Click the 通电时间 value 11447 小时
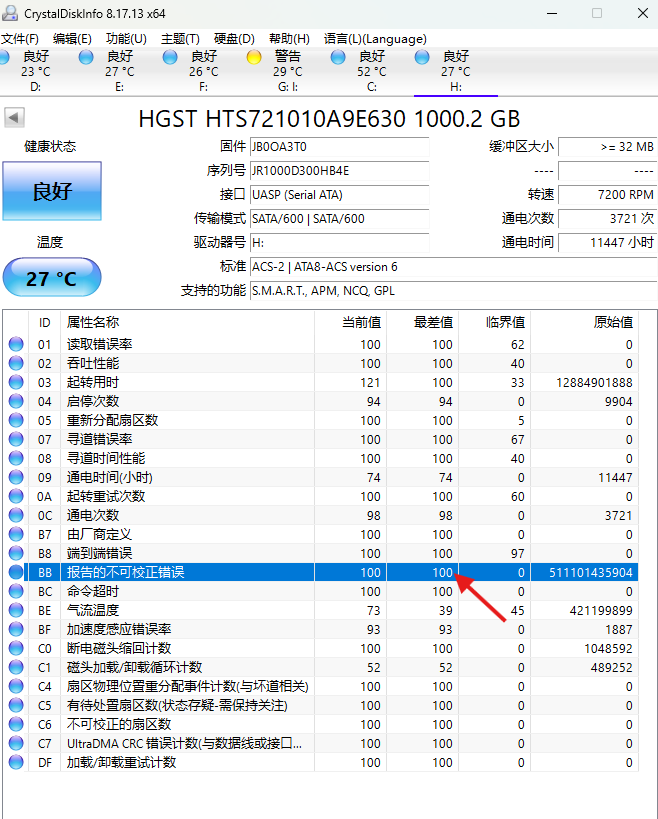 pyautogui.click(x=608, y=243)
